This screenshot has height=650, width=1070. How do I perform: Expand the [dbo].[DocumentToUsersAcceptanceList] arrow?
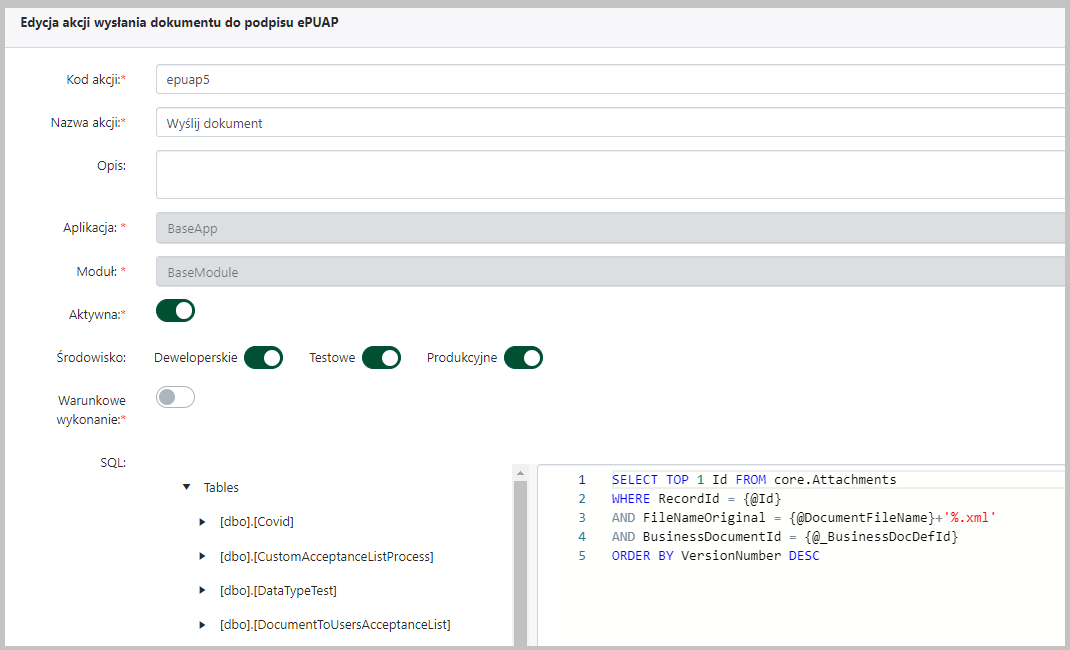point(204,625)
